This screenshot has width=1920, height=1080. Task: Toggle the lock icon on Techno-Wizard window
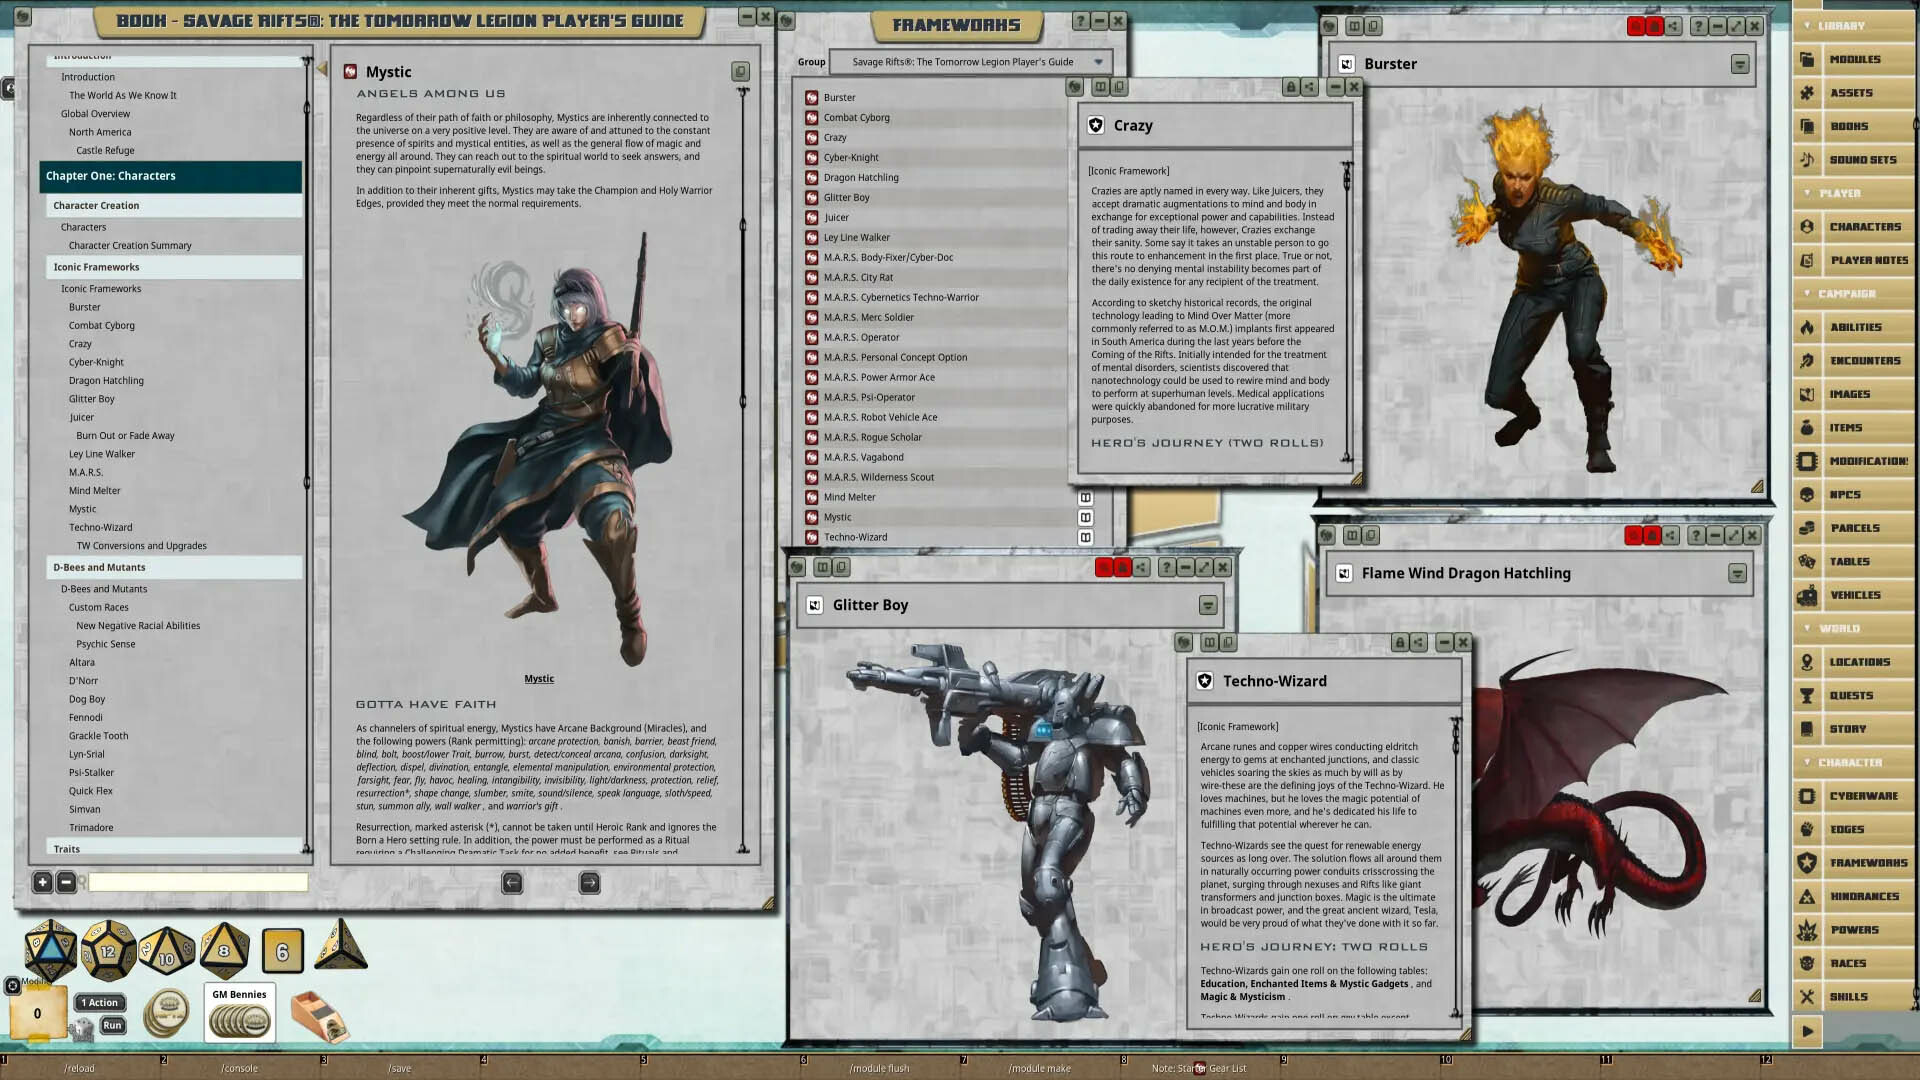click(x=1399, y=642)
